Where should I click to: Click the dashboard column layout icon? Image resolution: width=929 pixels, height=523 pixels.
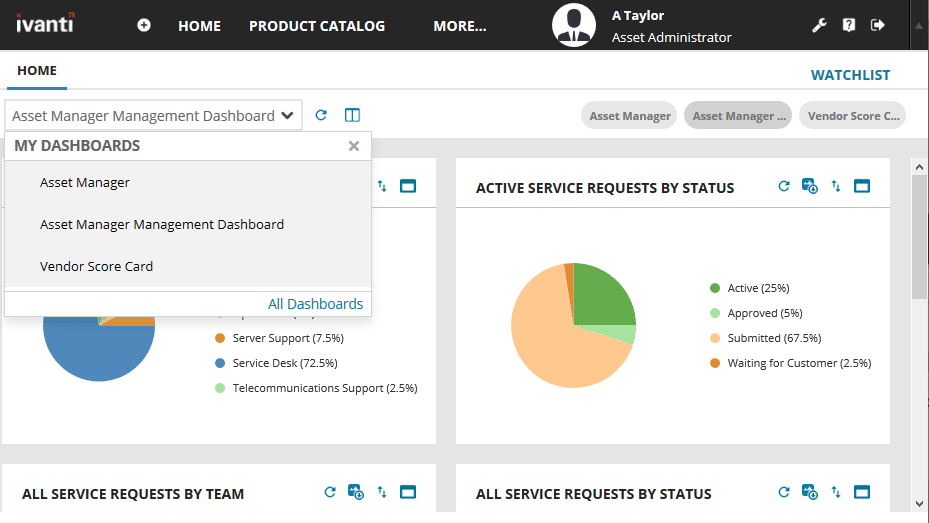coord(352,116)
